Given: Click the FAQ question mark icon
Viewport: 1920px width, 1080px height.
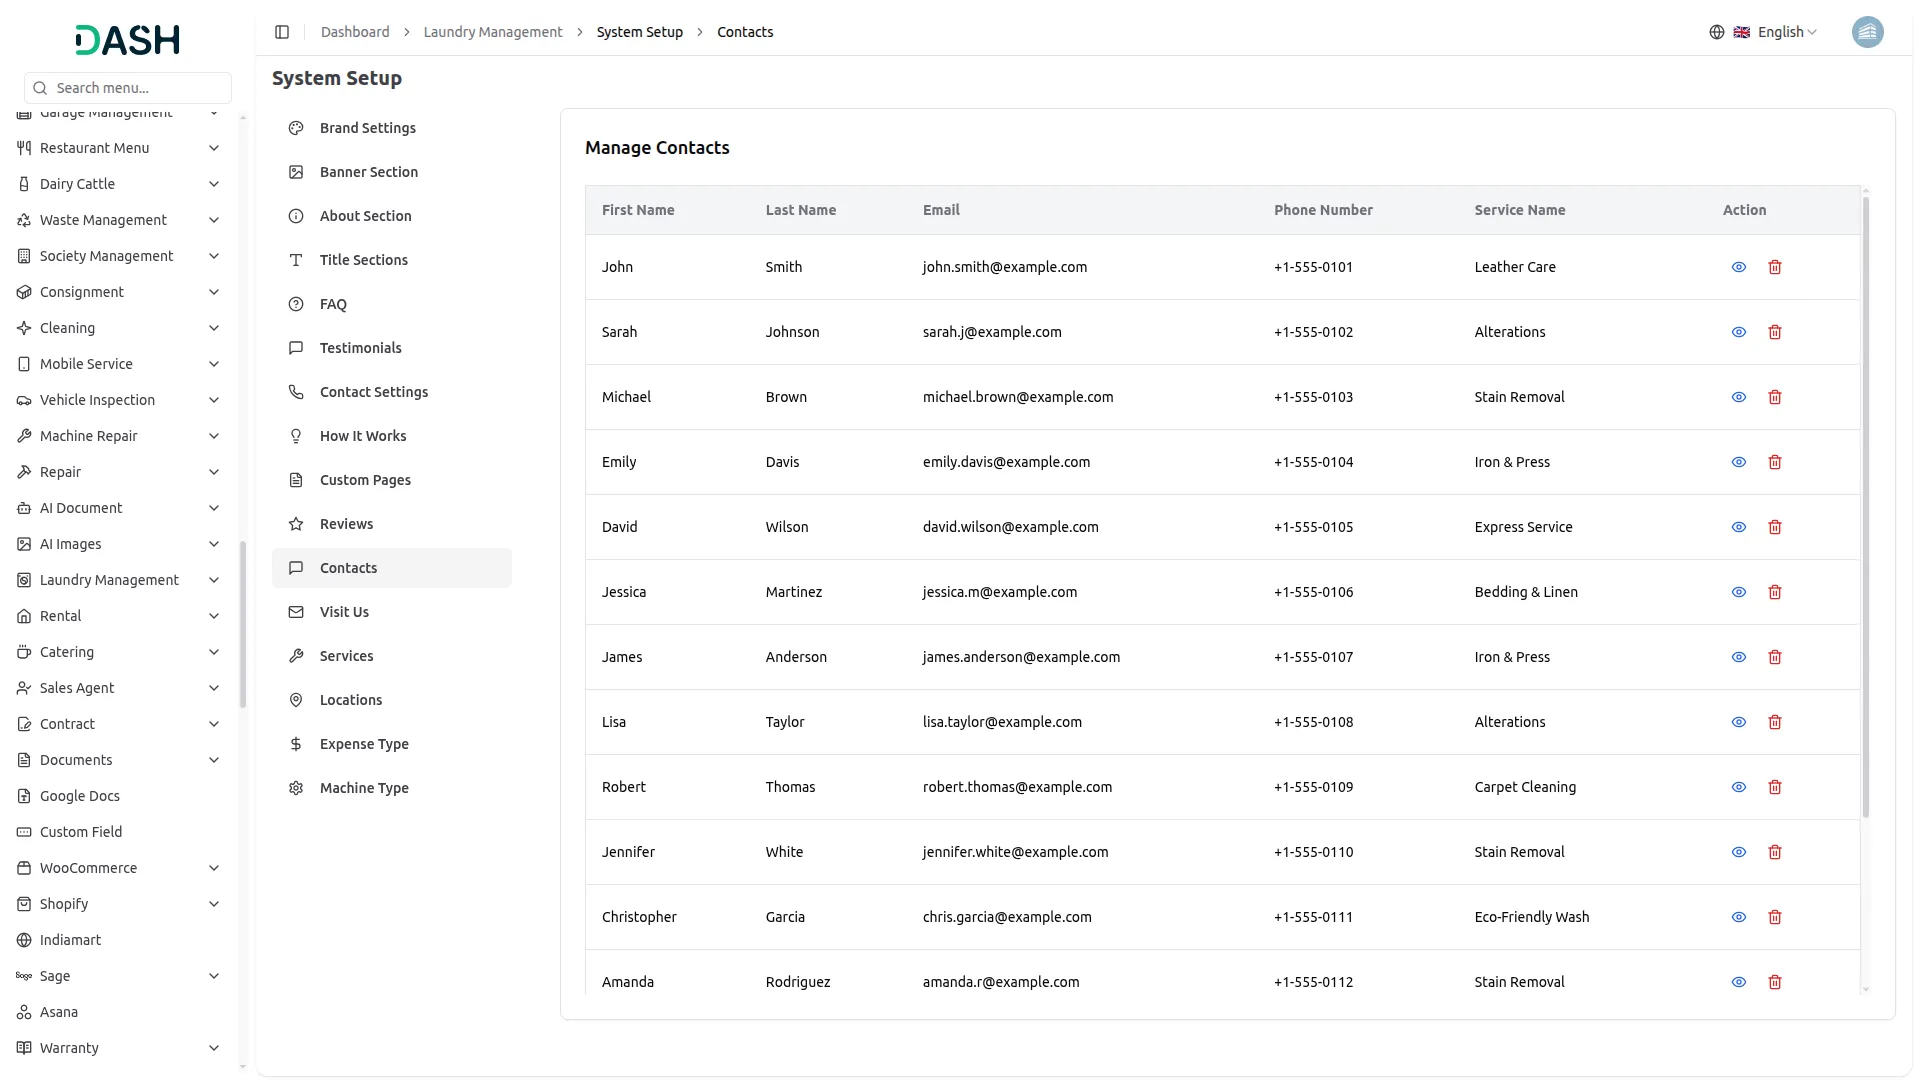Looking at the screenshot, I should pos(296,304).
